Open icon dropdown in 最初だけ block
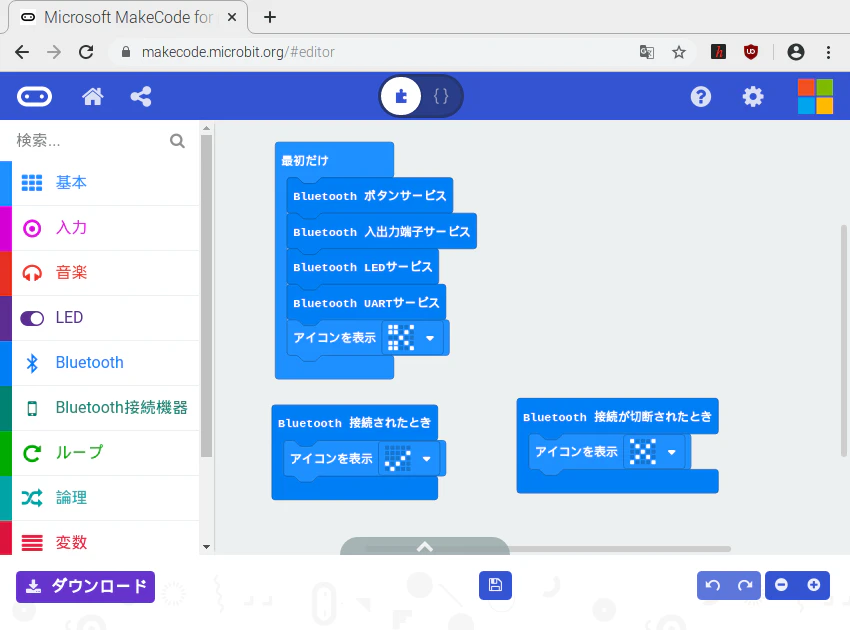850x630 pixels. click(430, 338)
